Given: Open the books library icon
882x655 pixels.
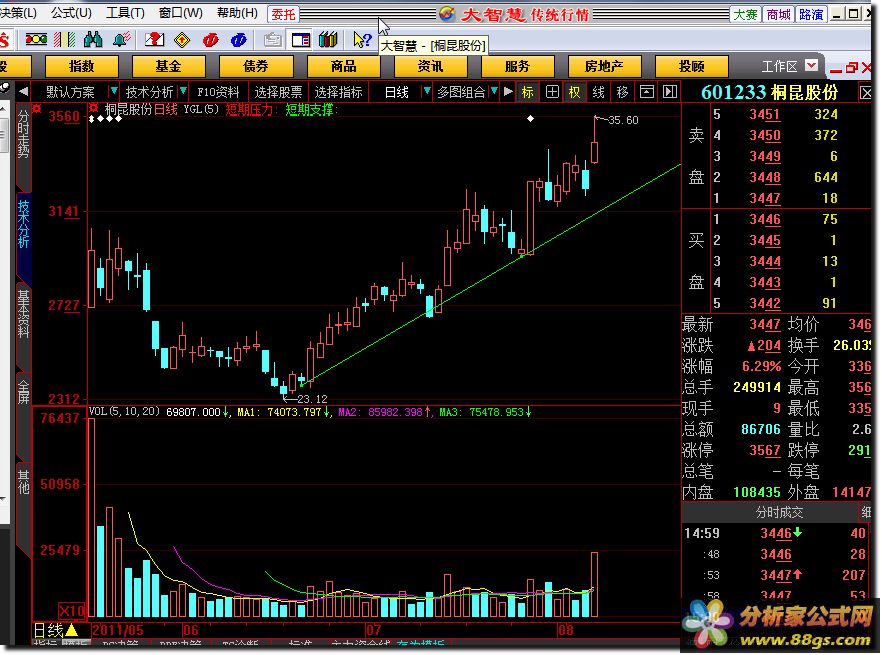Looking at the screenshot, I should pos(328,40).
